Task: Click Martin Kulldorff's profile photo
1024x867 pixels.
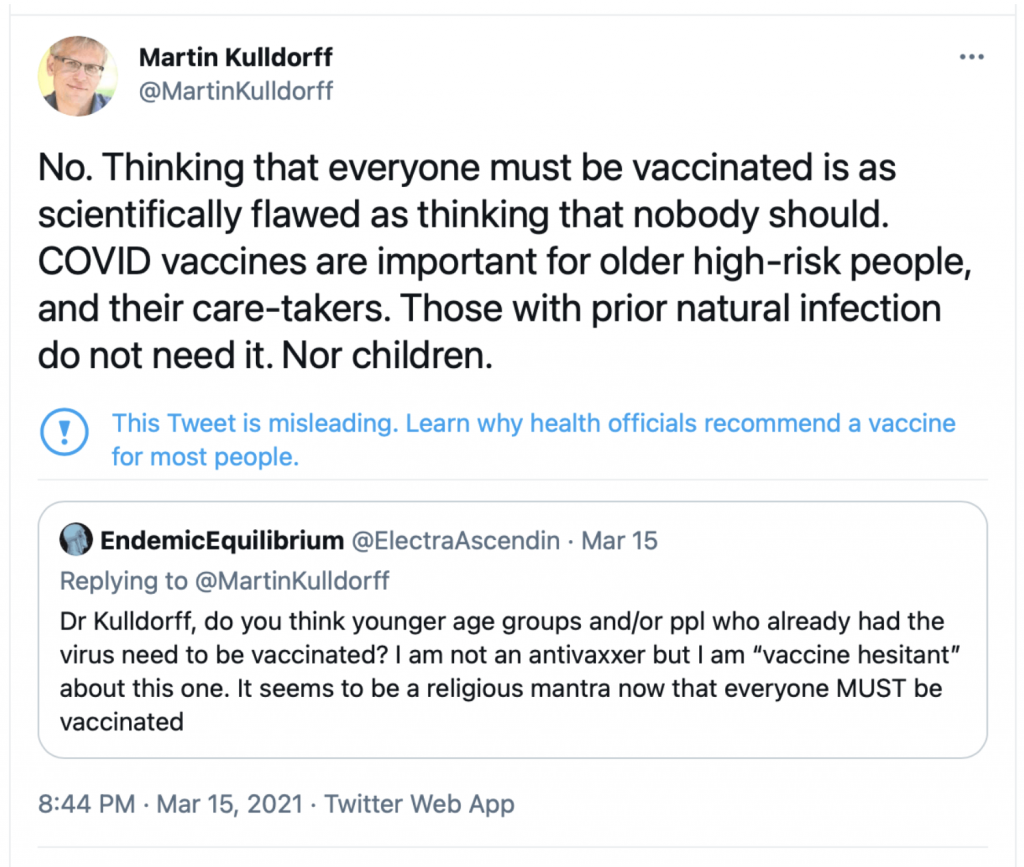Action: coord(78,75)
